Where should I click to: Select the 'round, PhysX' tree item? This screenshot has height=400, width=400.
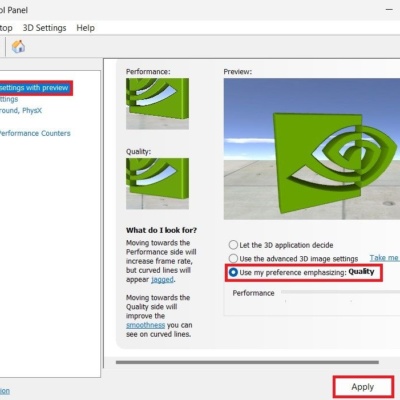(21, 111)
